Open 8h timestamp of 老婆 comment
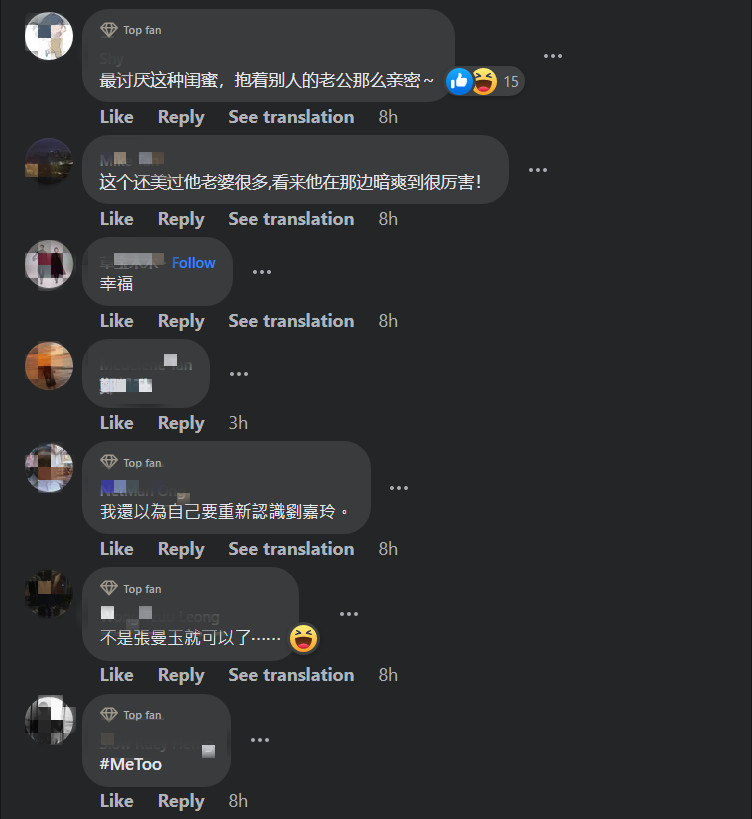 click(x=388, y=219)
